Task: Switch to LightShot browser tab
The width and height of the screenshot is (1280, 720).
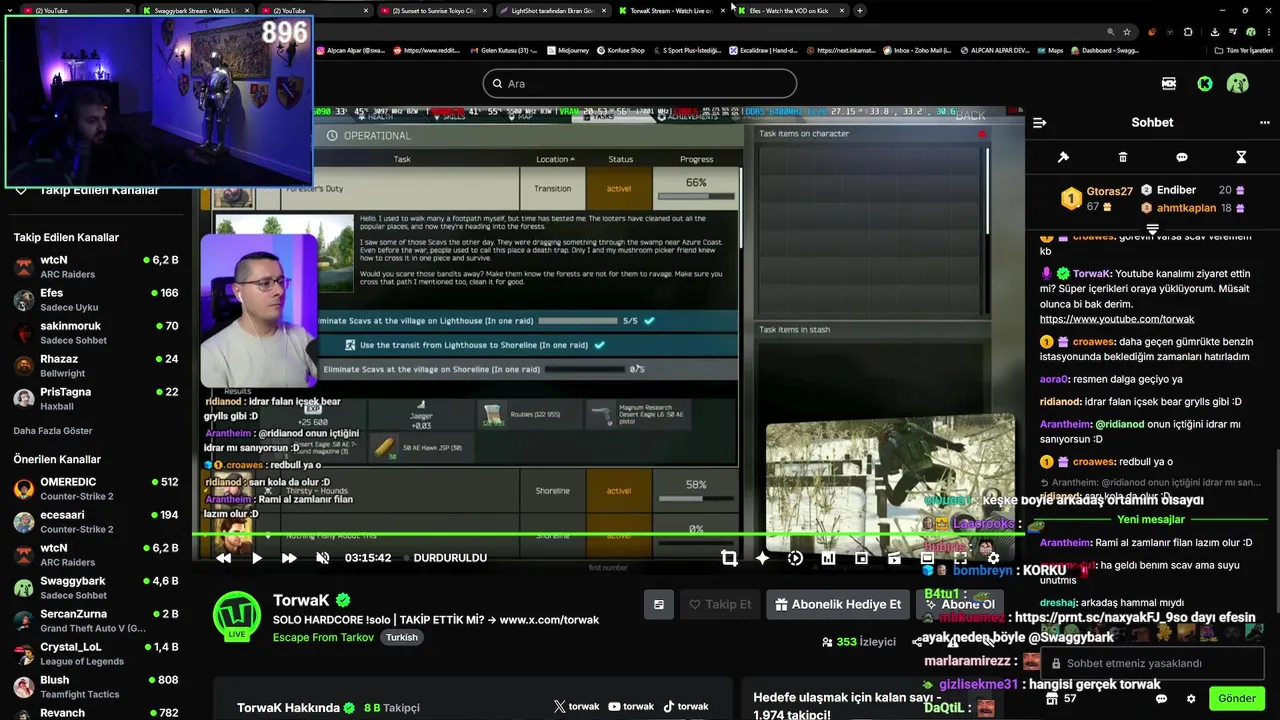Action: click(x=552, y=10)
